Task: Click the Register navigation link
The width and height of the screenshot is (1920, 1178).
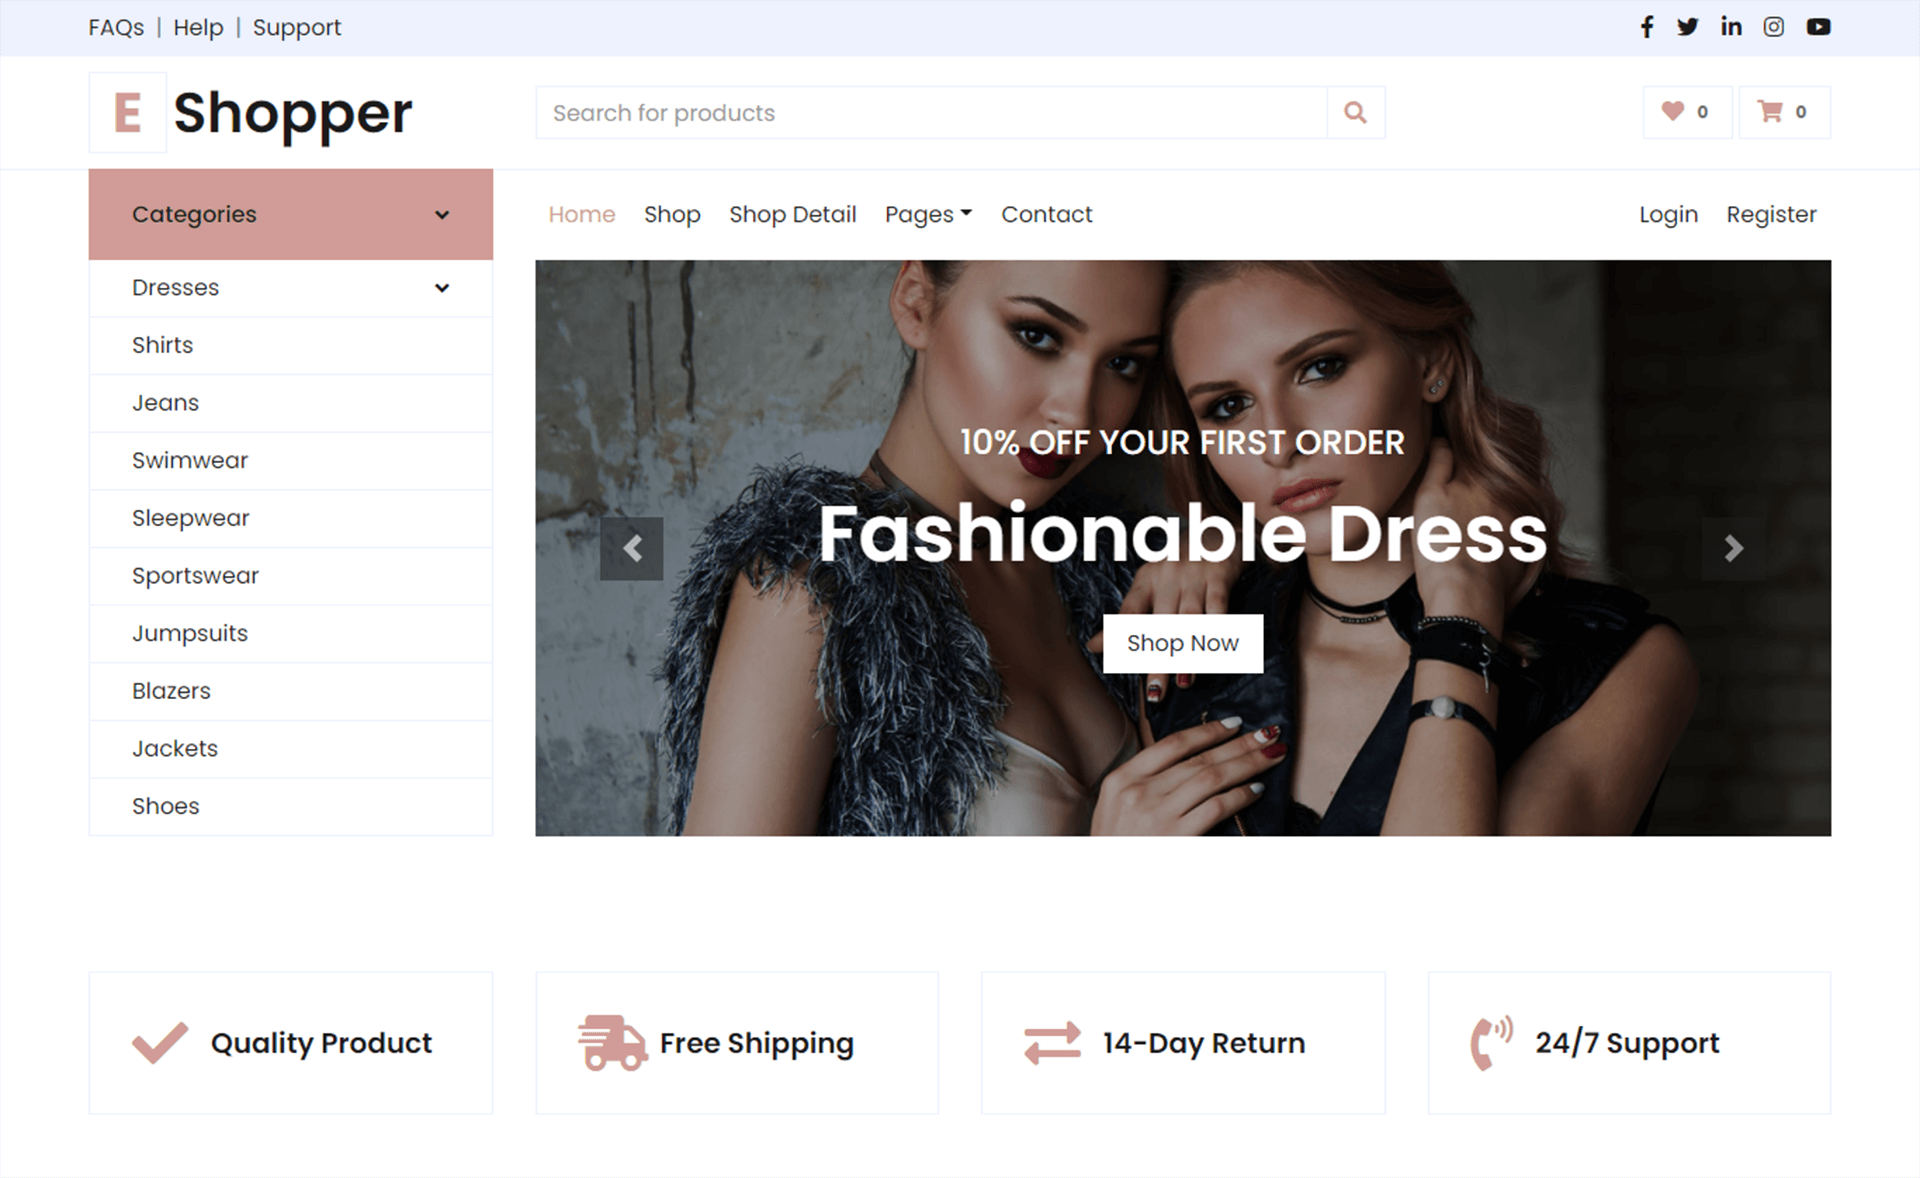Action: coord(1769,214)
